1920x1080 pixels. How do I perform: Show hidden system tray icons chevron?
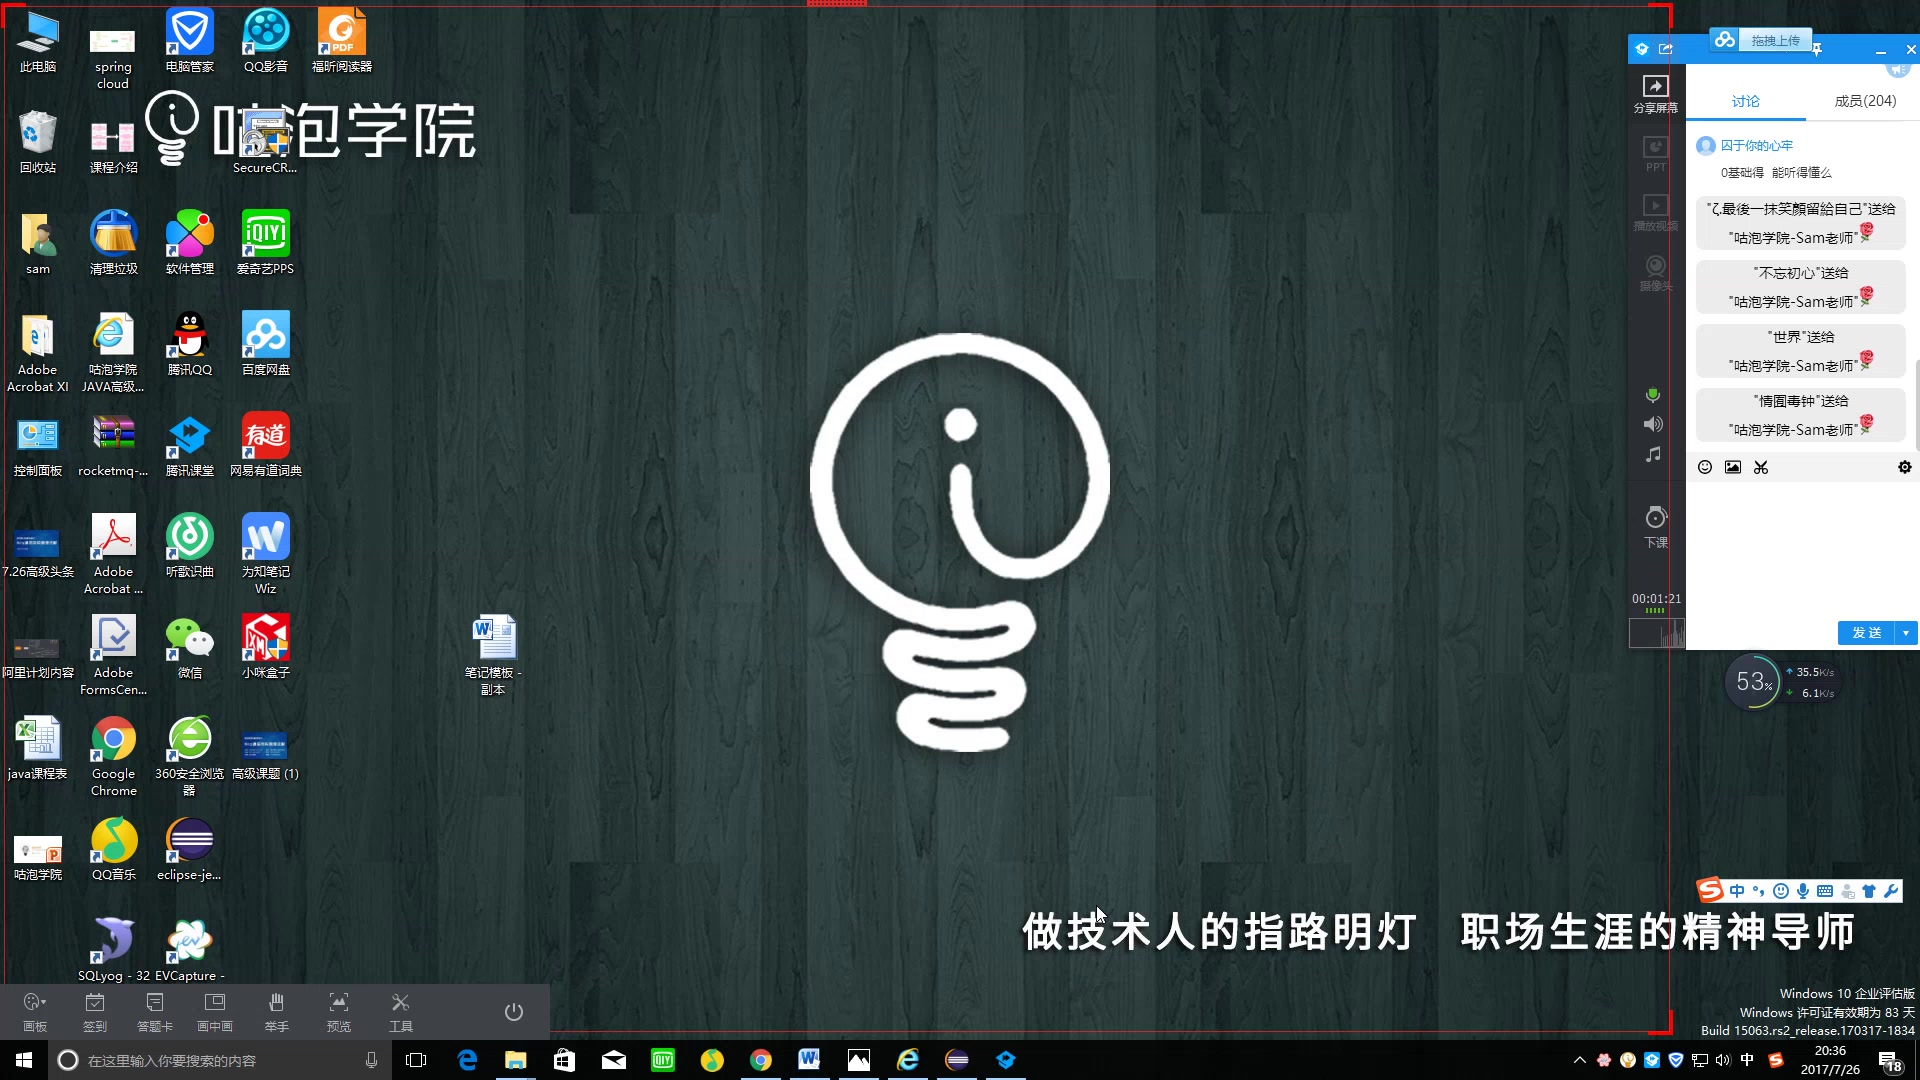pos(1580,1060)
